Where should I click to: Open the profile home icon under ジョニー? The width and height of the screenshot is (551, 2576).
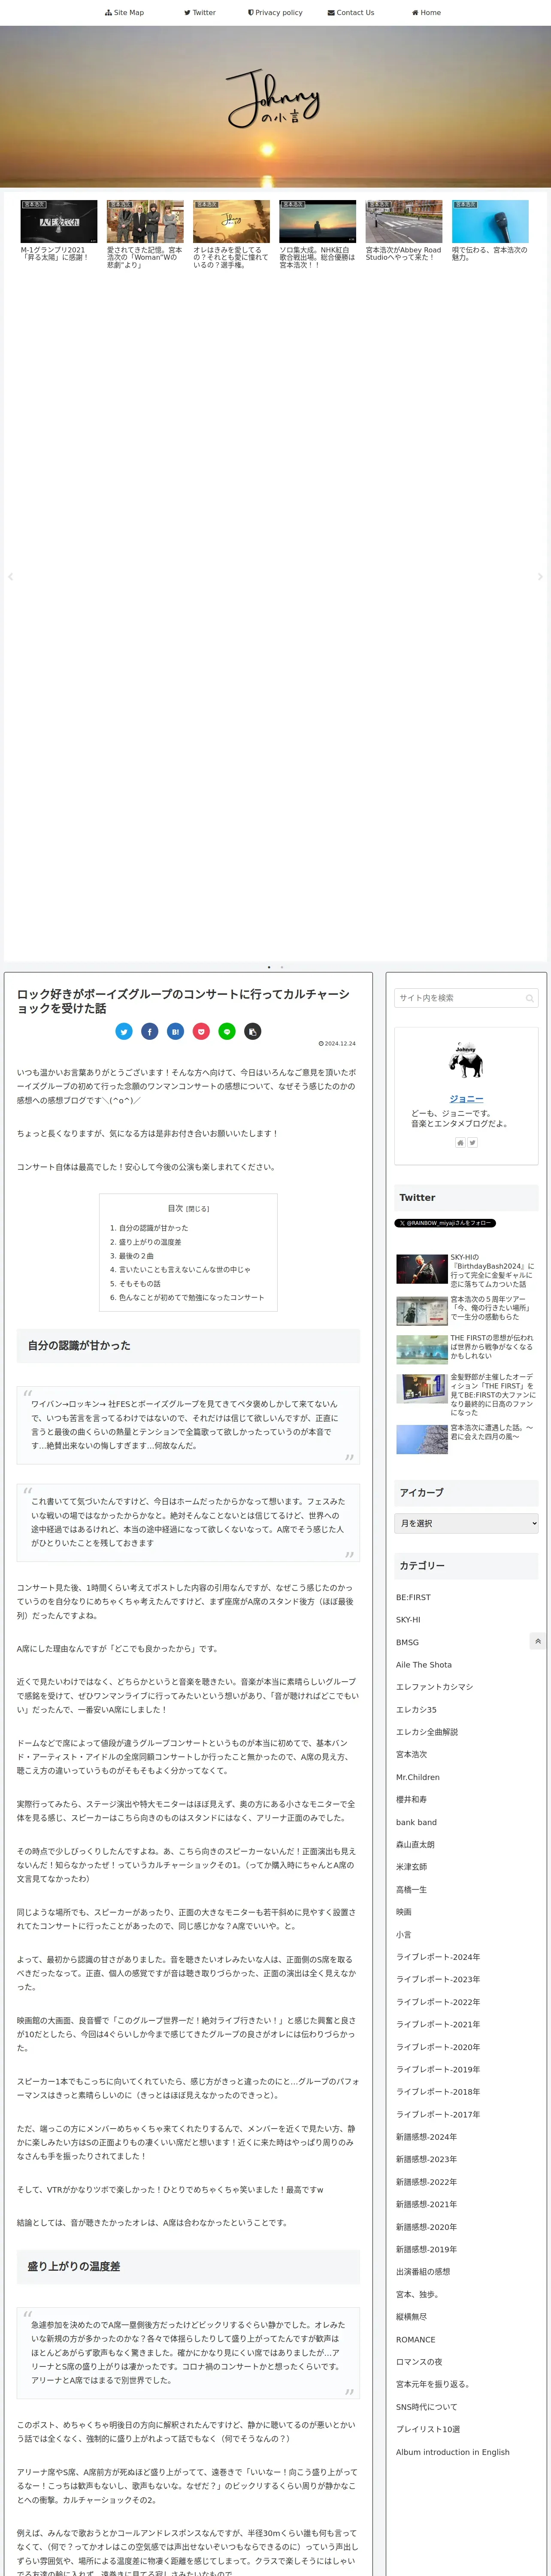click(460, 1142)
